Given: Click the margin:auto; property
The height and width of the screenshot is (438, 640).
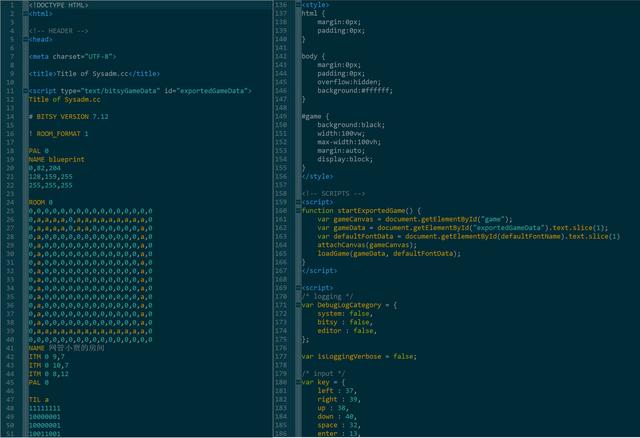Looking at the screenshot, I should click(x=341, y=150).
